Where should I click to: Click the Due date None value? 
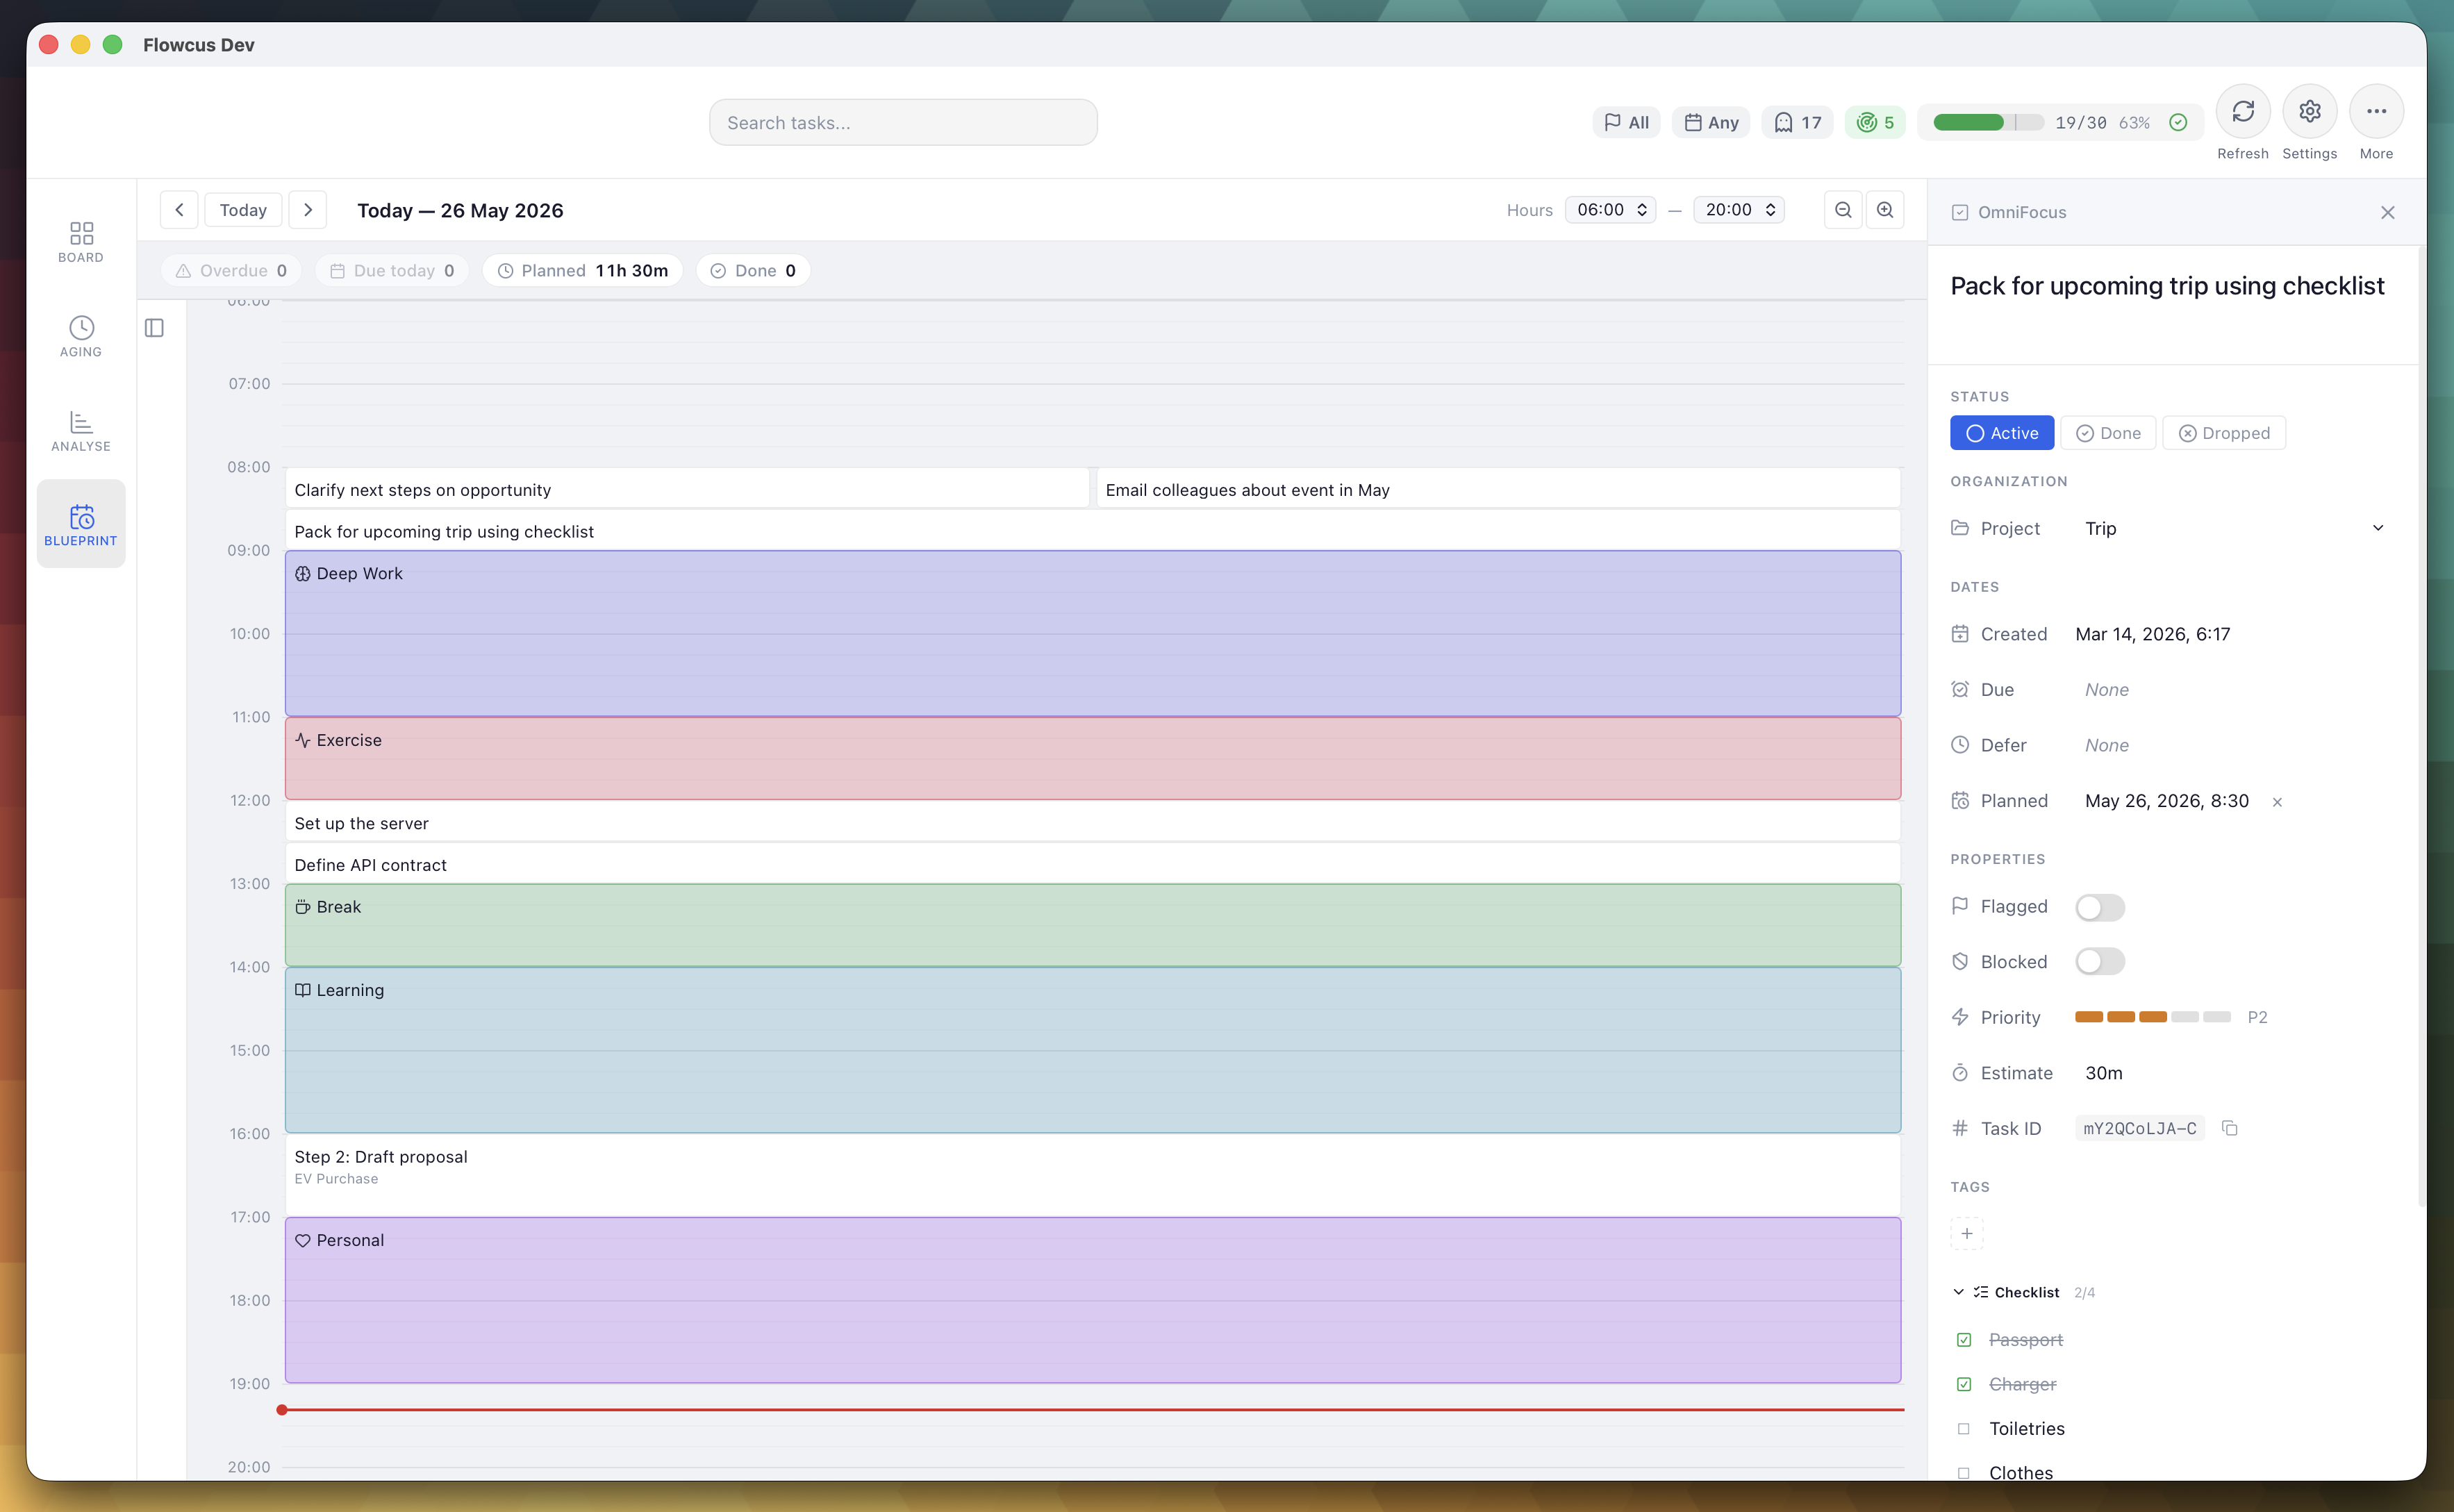[x=2106, y=689]
